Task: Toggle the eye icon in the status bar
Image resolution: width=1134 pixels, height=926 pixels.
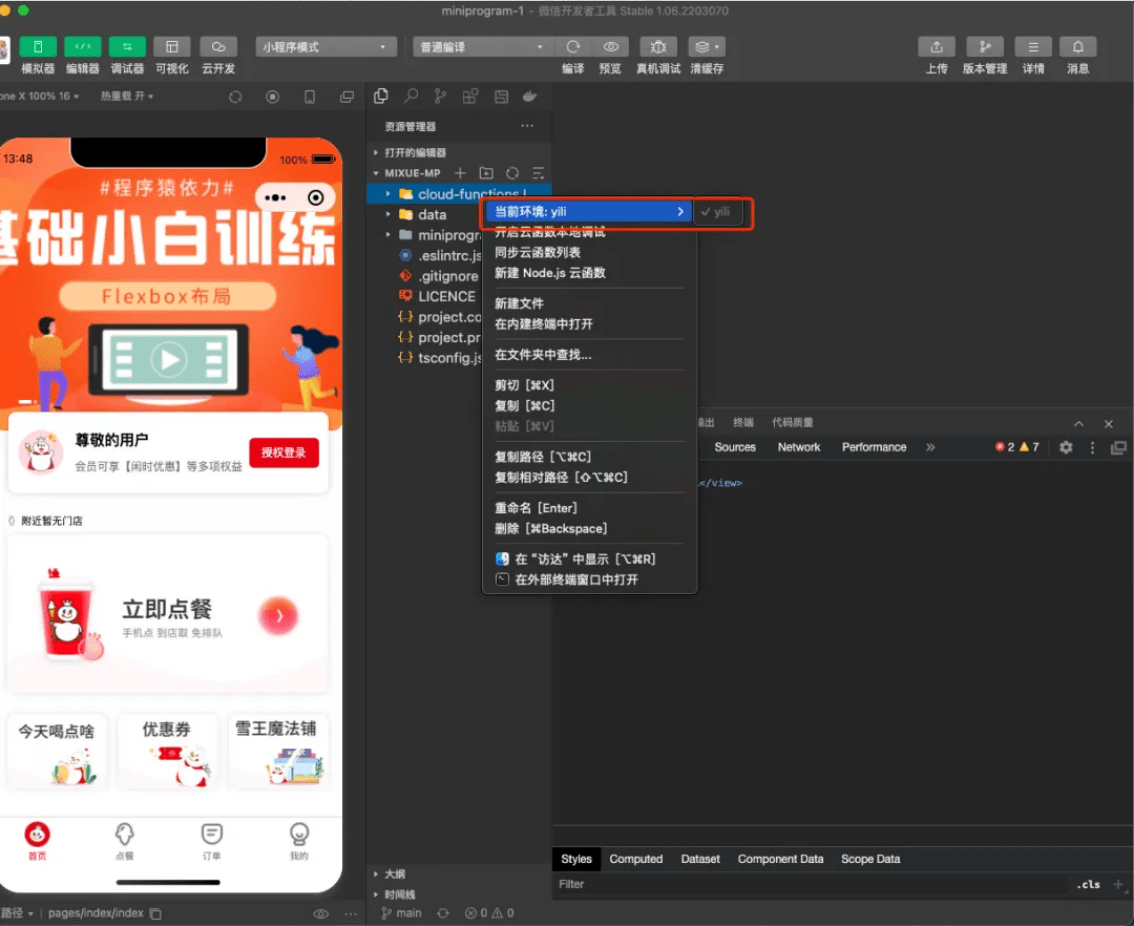Action: [x=320, y=912]
